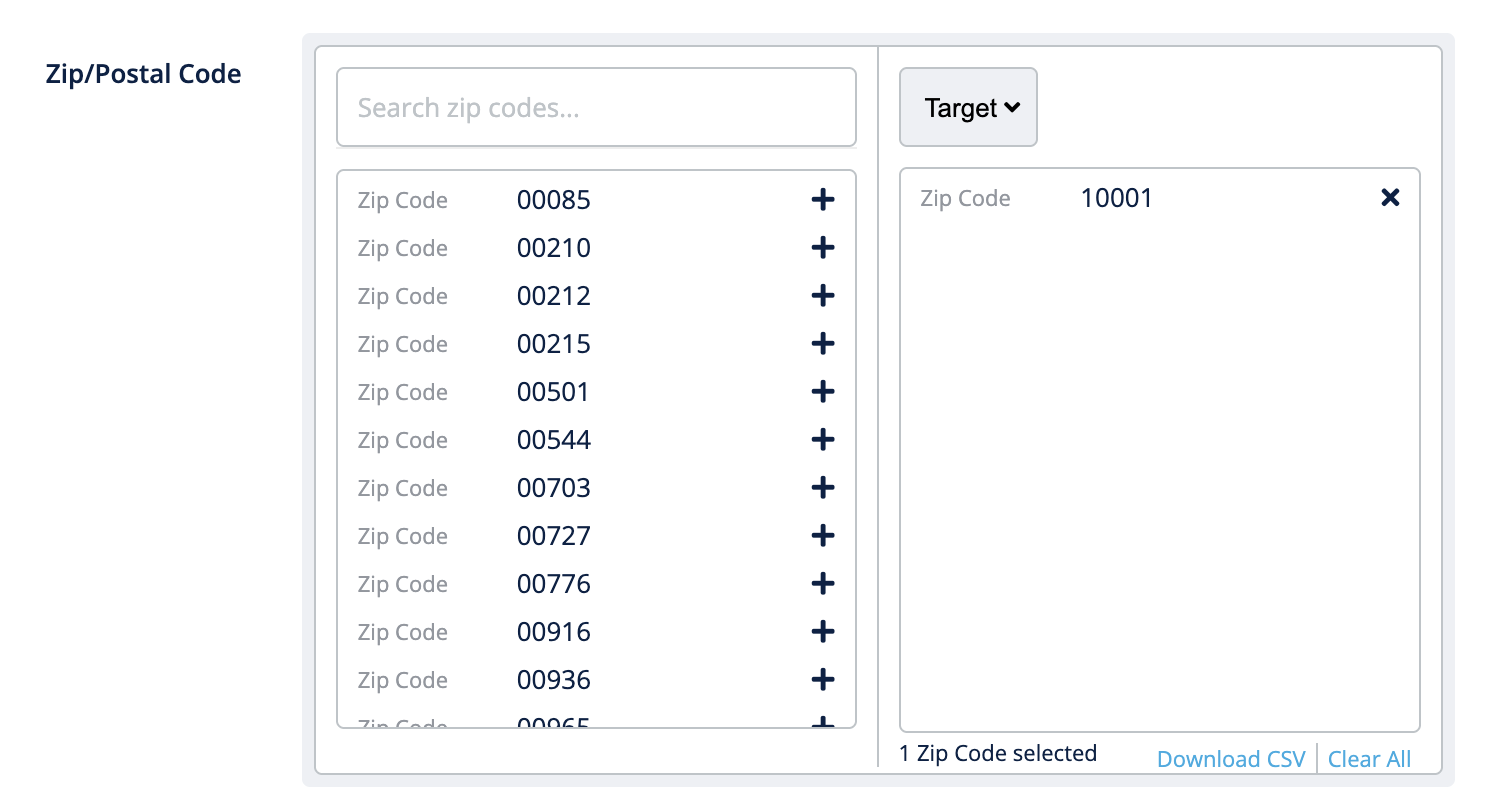This screenshot has height=812, width=1502.
Task: Add zip code 00544 via plus icon
Action: [822, 440]
